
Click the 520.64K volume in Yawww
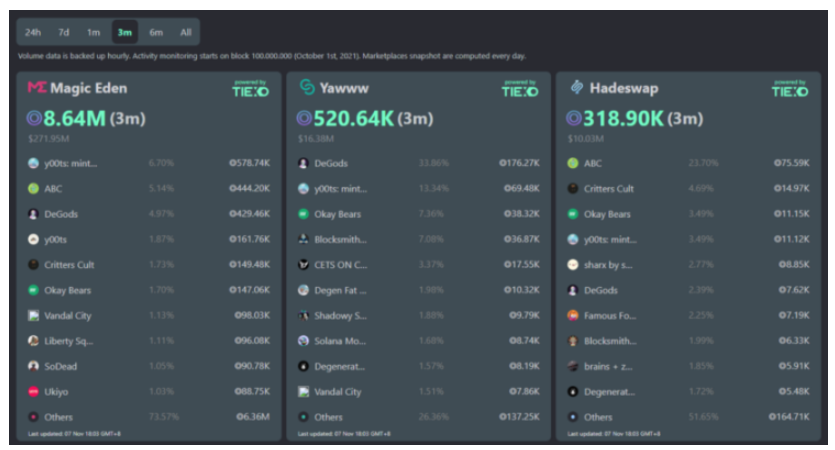354,118
